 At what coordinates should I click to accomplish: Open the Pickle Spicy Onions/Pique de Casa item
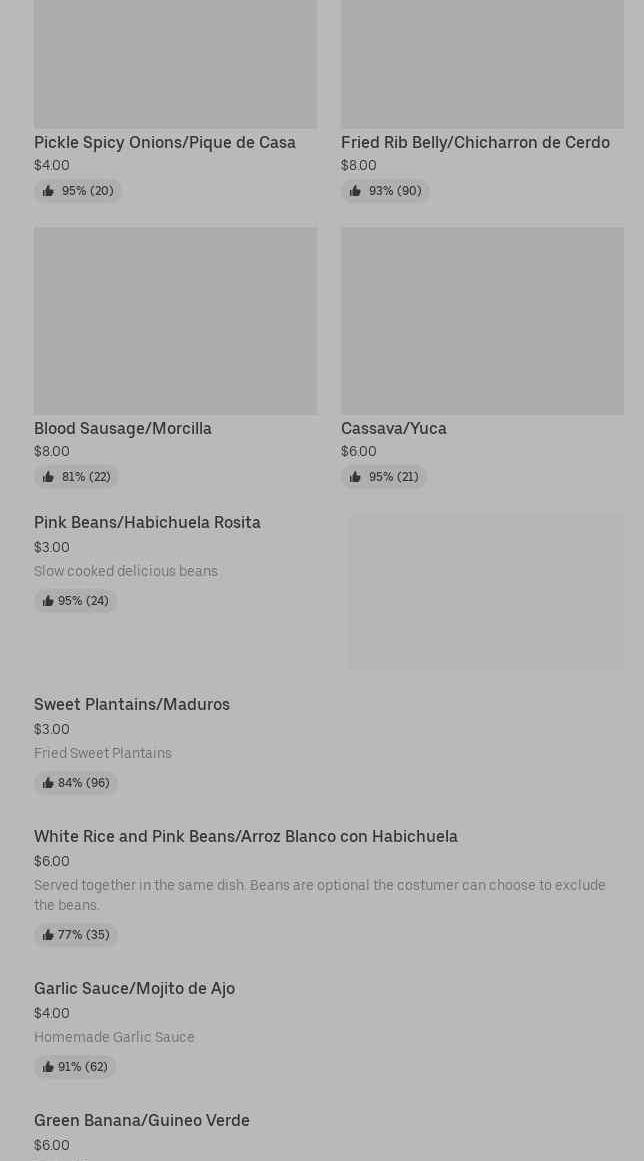pos(165,142)
